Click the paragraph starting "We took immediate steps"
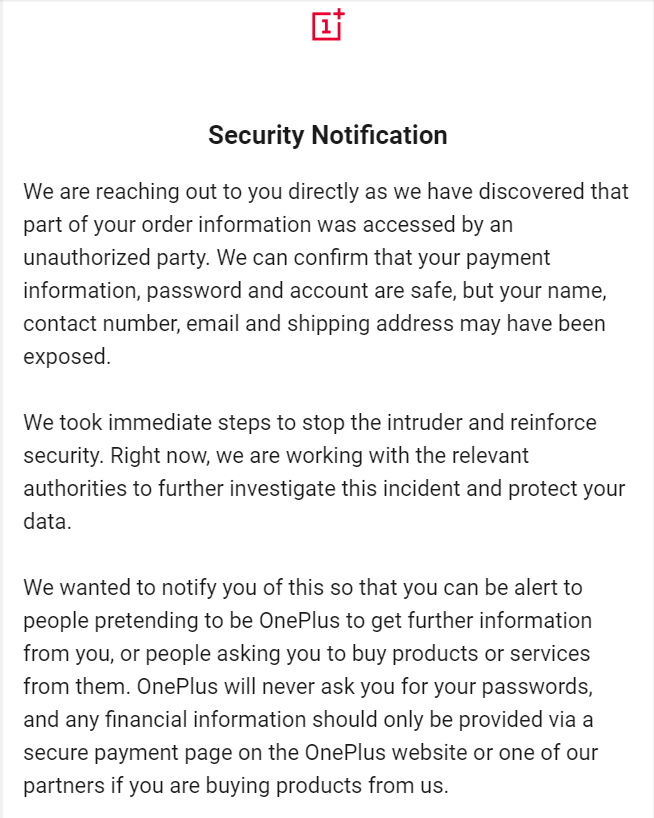654x818 pixels. 326,473
